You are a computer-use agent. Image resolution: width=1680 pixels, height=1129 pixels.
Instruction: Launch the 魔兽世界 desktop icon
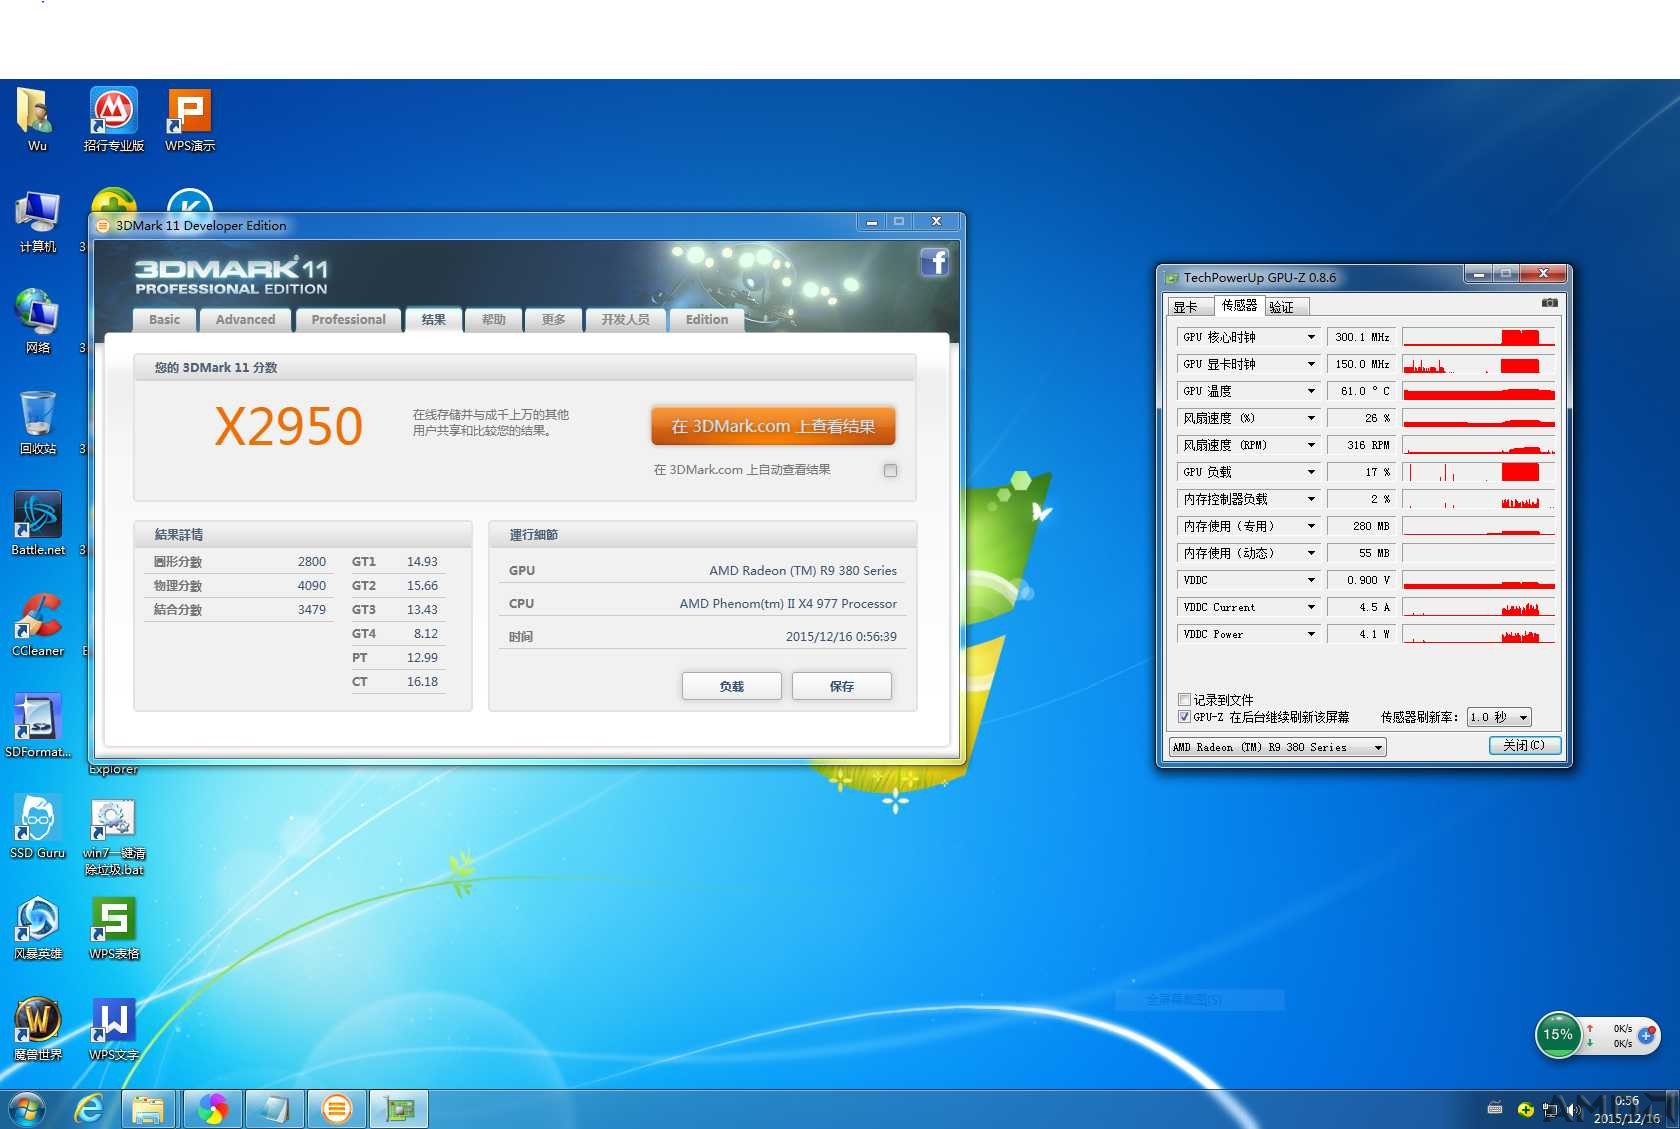click(x=37, y=1029)
